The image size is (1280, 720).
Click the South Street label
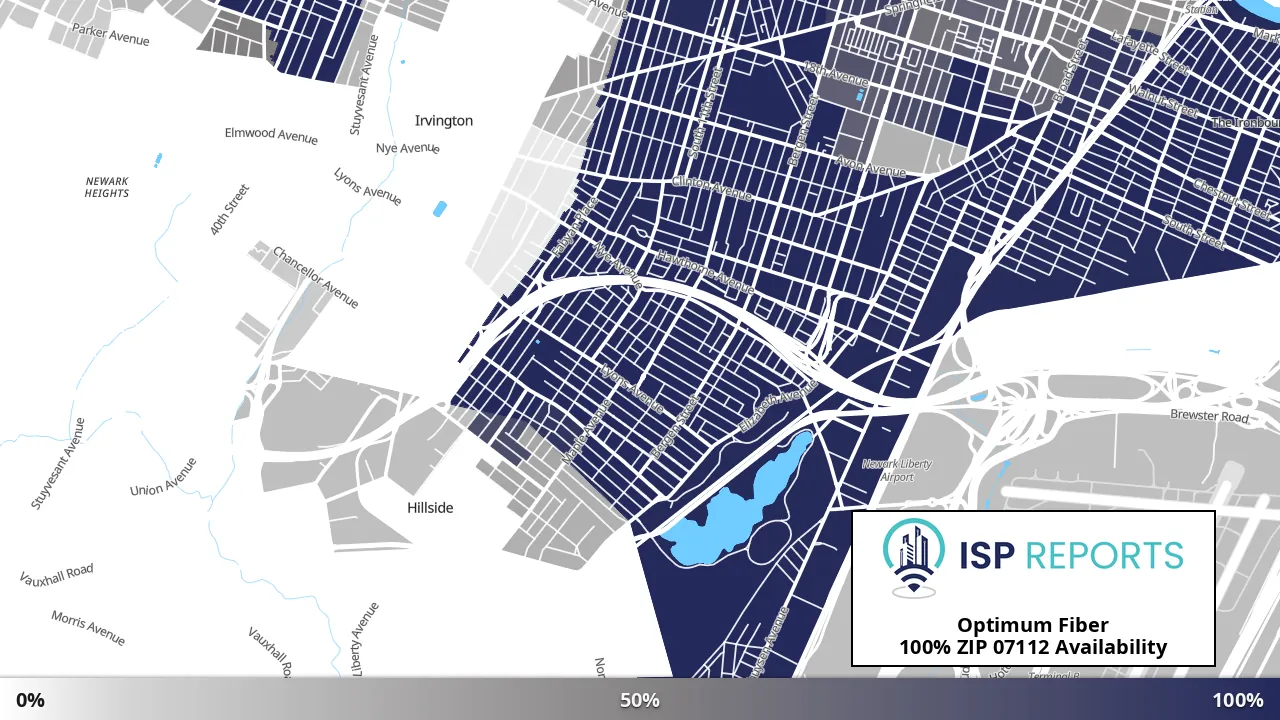point(1193,232)
